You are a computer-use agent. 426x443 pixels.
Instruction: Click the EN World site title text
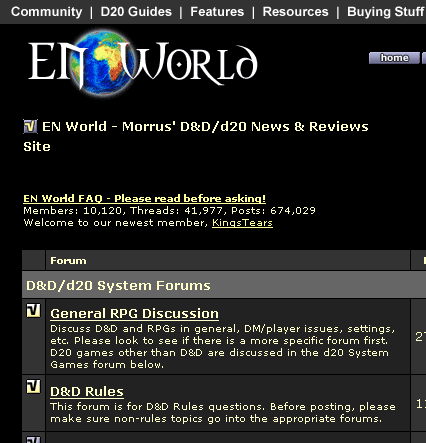pos(196,136)
